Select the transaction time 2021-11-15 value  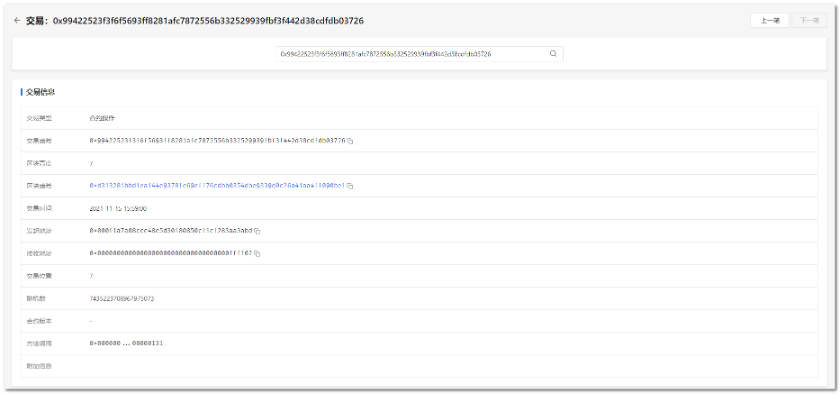tap(118, 209)
